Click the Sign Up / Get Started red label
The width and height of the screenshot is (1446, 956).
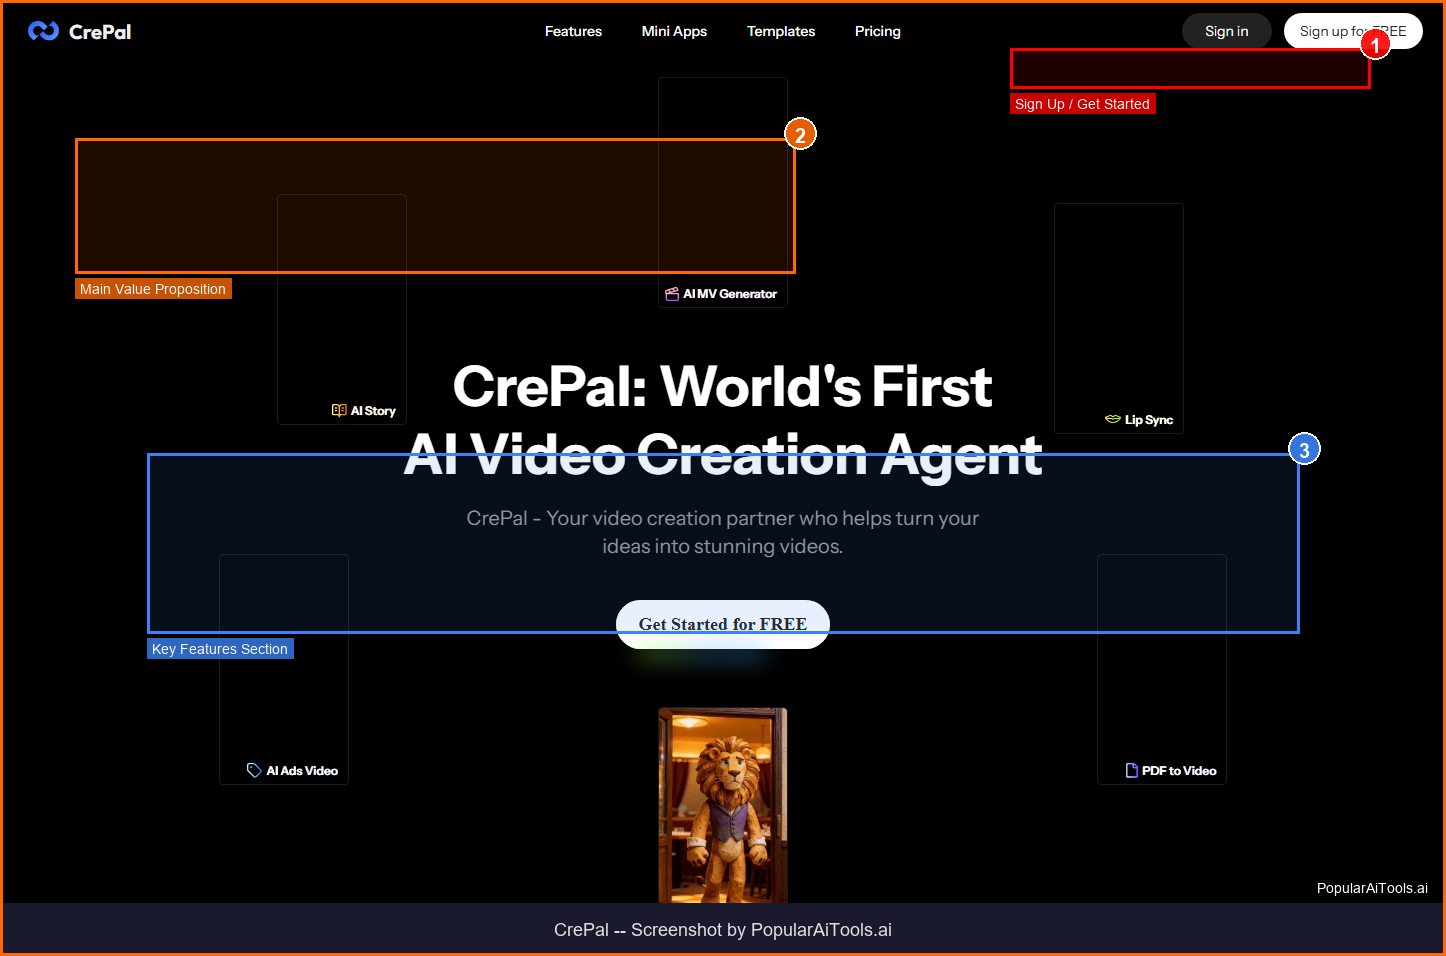[x=1082, y=104]
